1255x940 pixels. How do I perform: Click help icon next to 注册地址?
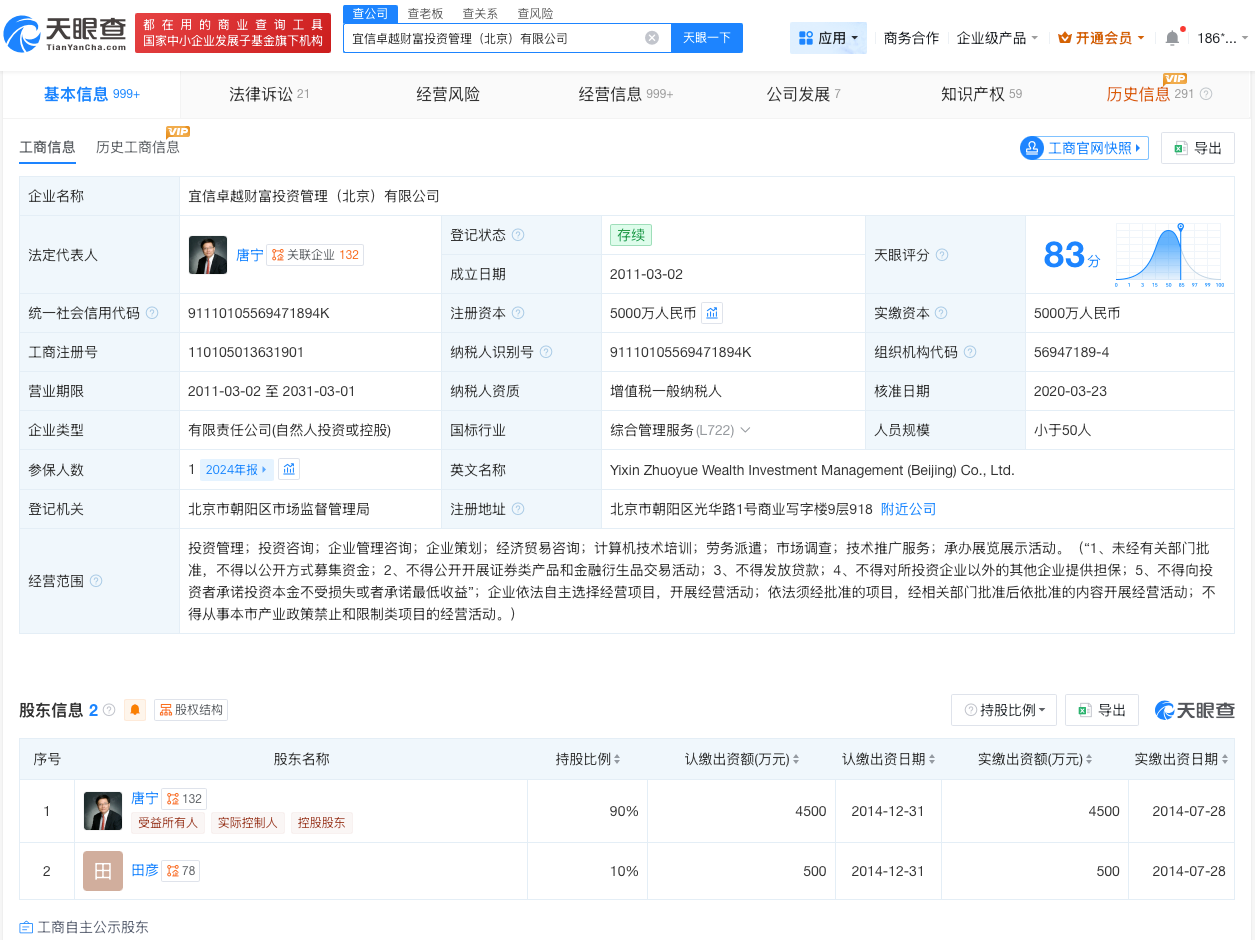(x=518, y=509)
